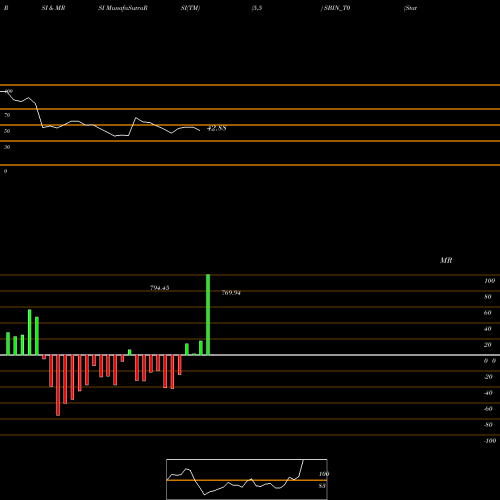Click the tallest green MR histogram bar
The width and height of the screenshot is (500, 500).
(208, 315)
